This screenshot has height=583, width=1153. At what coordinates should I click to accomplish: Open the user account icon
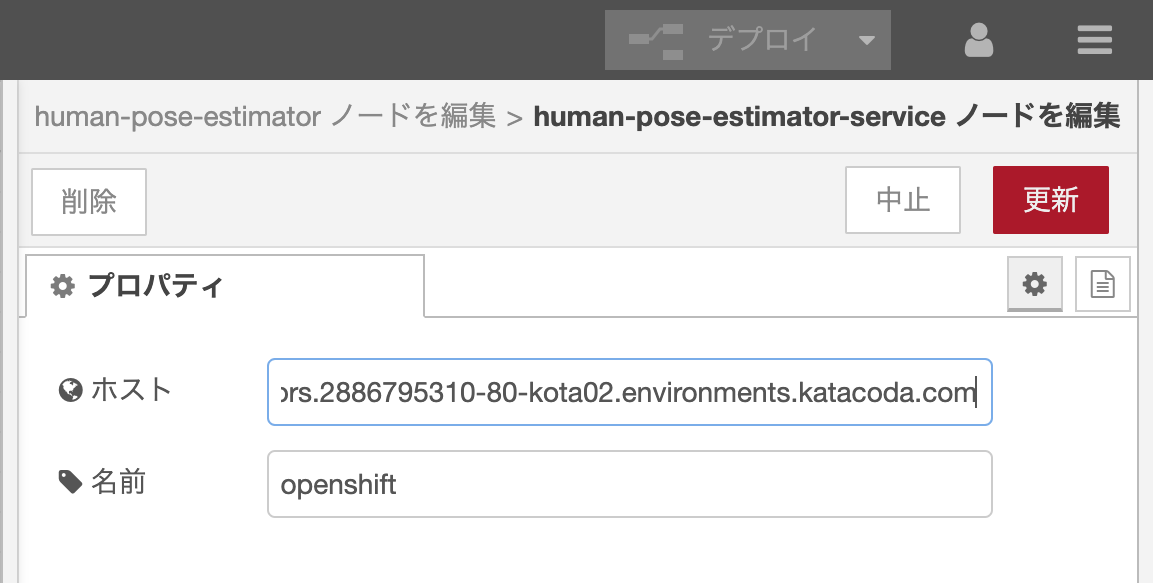point(978,40)
